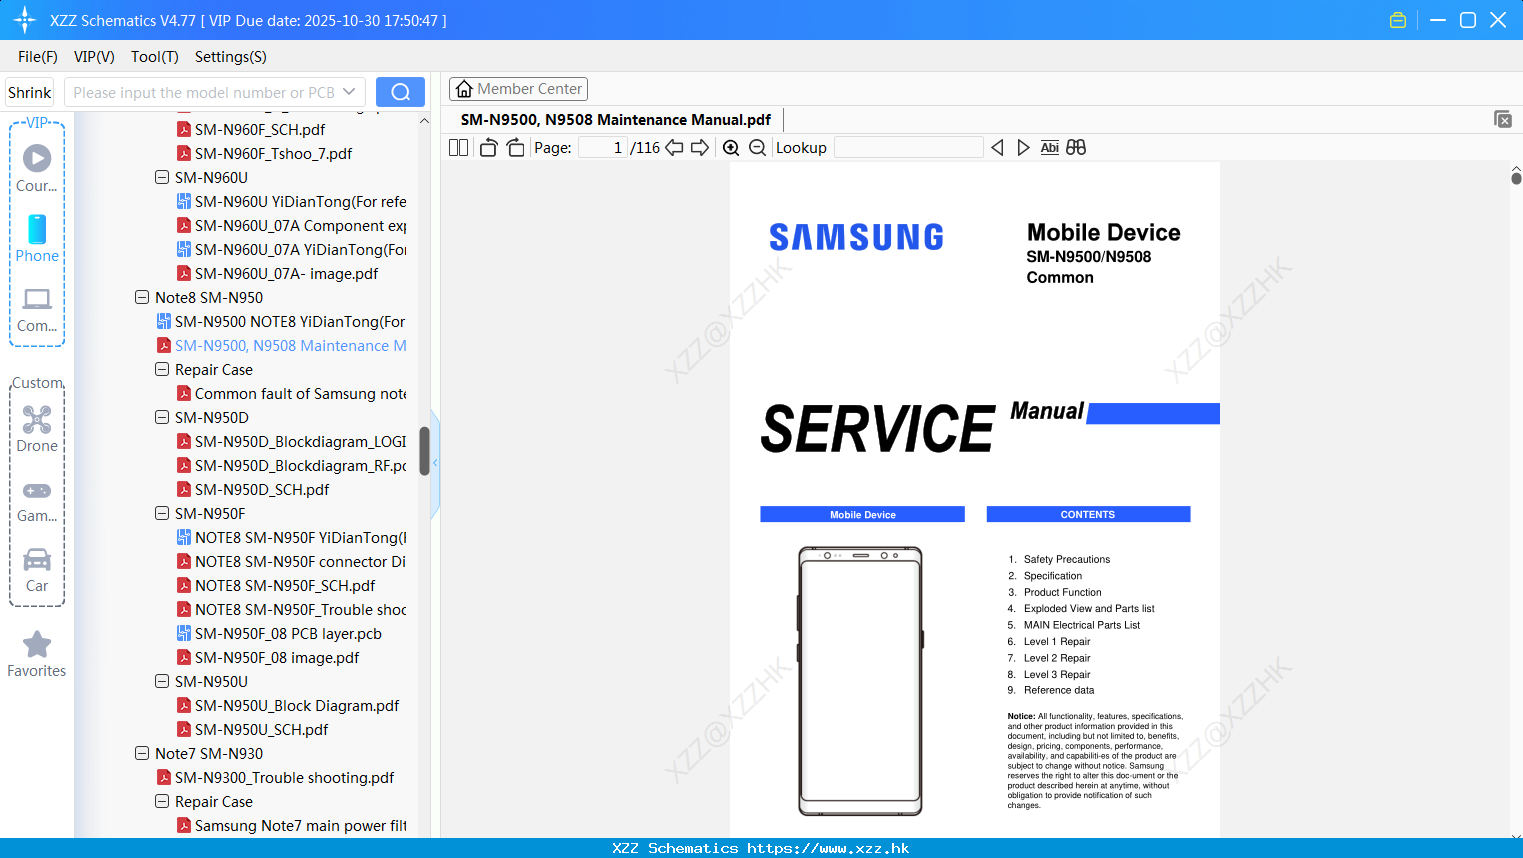Screen dimensions: 1523x858
Task: Collapse the SM-N950F folder
Action: (162, 513)
